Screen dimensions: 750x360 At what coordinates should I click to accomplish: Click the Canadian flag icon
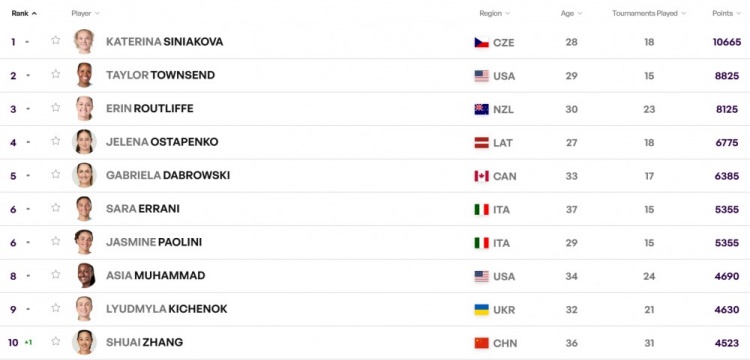[482, 176]
